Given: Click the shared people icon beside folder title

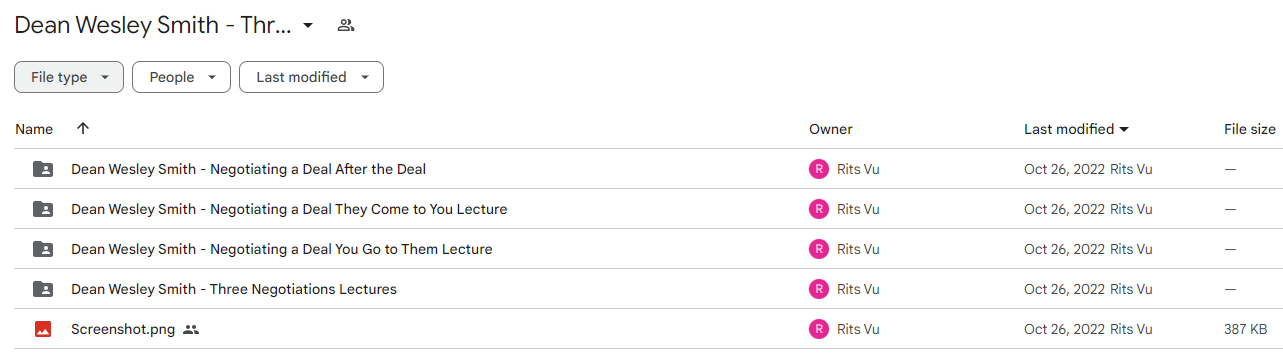Looking at the screenshot, I should tap(346, 25).
